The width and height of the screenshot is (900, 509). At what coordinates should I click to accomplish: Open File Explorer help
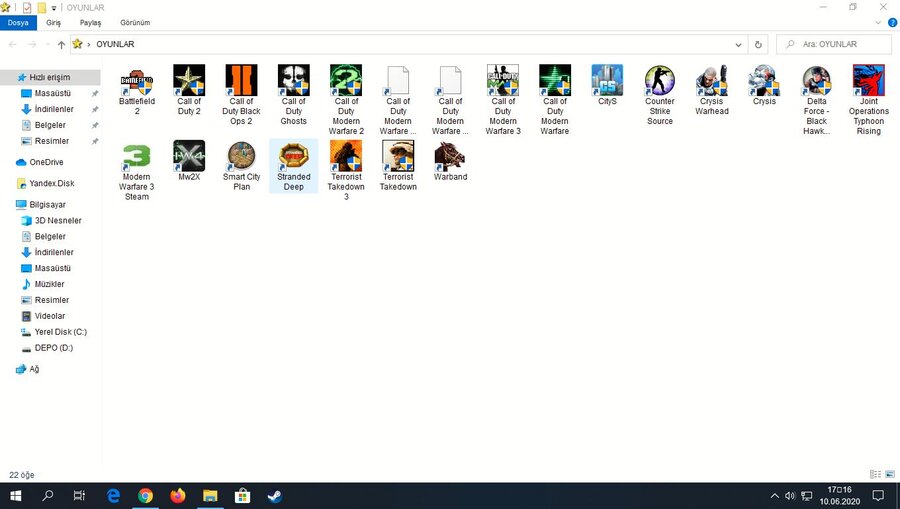click(893, 23)
